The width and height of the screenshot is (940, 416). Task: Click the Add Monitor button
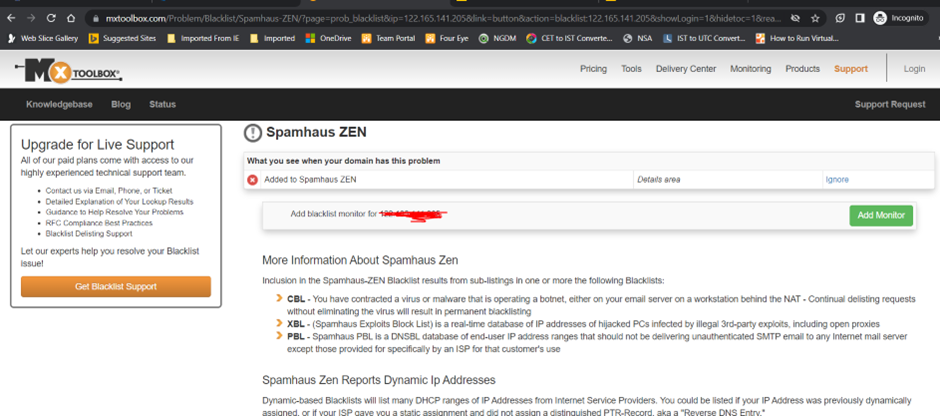pyautogui.click(x=881, y=215)
